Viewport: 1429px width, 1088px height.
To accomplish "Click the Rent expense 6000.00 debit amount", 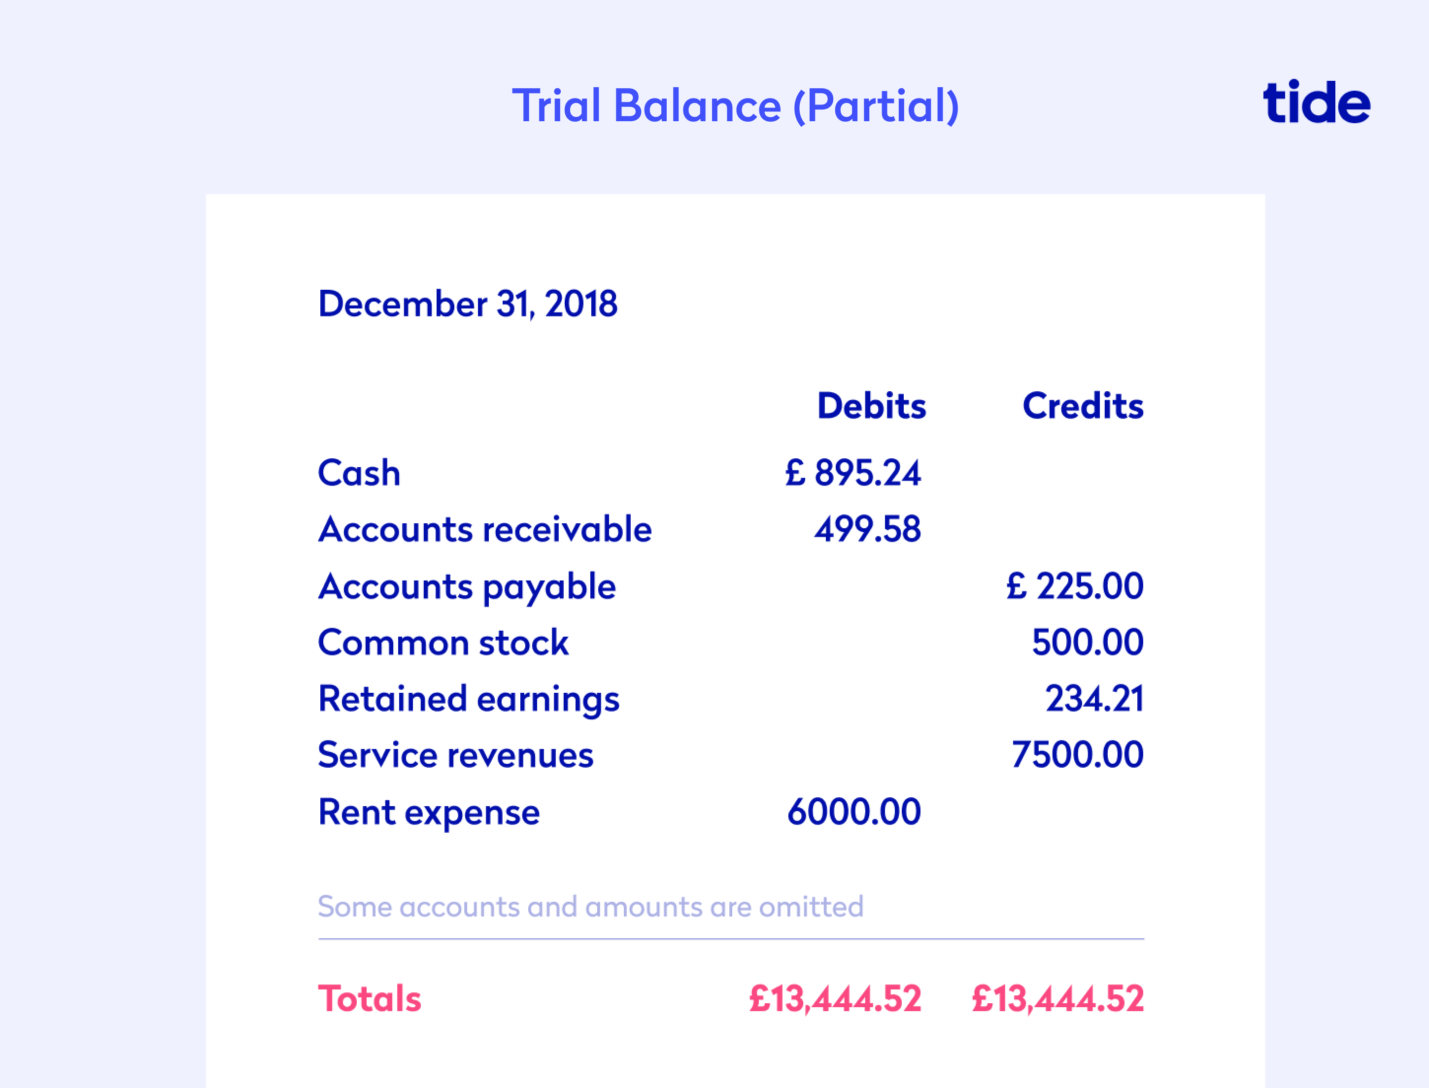I will pos(854,812).
